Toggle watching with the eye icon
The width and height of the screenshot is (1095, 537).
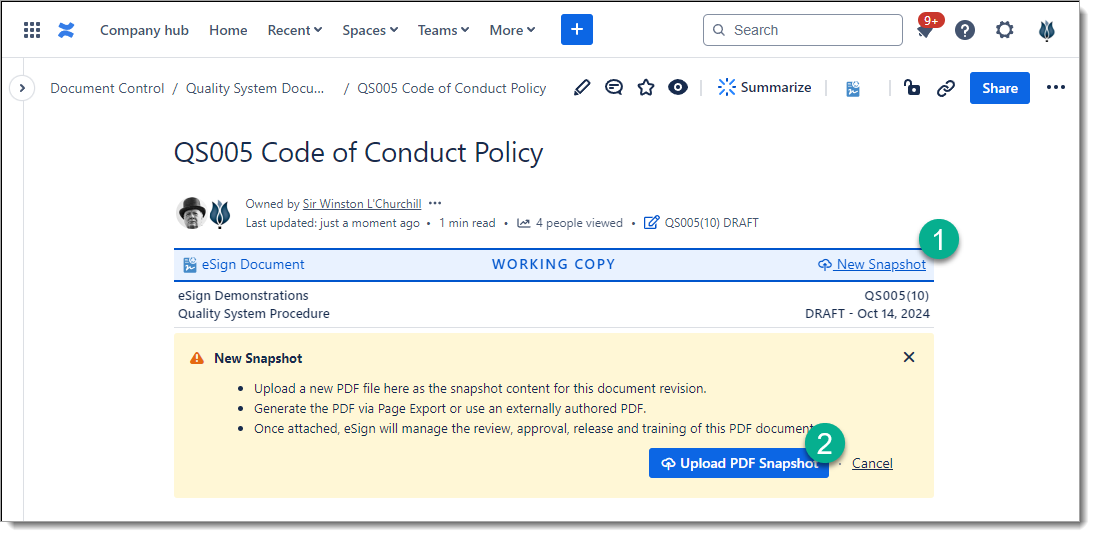point(678,88)
